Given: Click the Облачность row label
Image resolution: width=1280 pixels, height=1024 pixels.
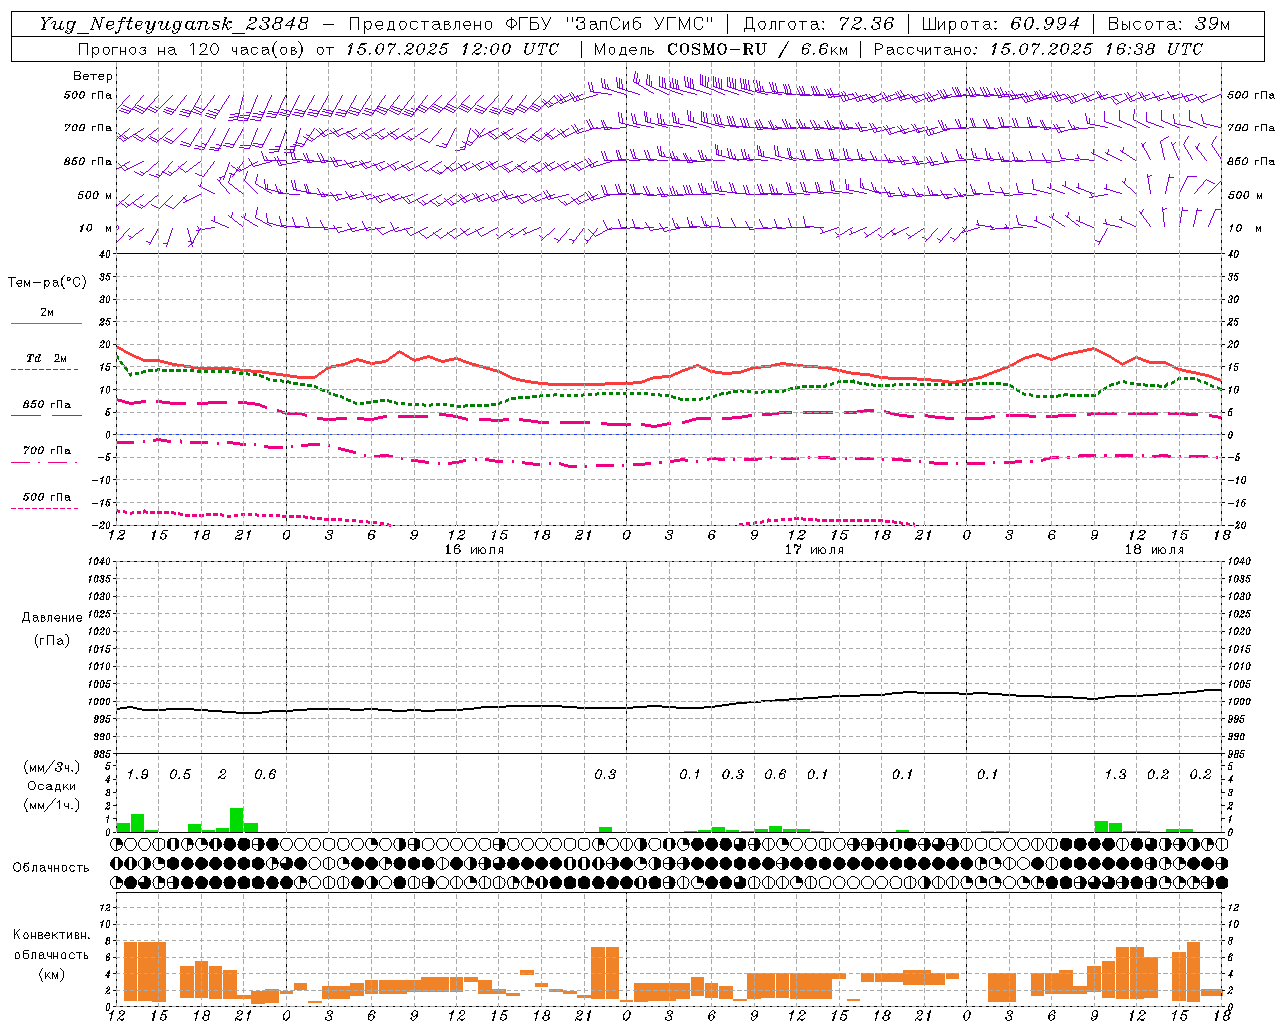Looking at the screenshot, I should [x=51, y=868].
